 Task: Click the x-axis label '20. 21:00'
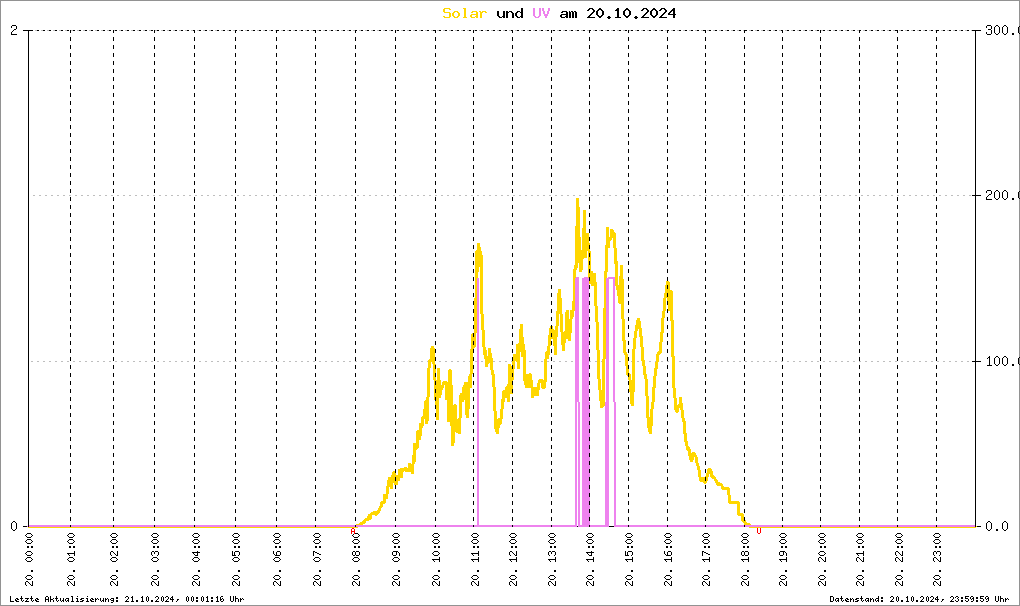pyautogui.click(x=860, y=560)
